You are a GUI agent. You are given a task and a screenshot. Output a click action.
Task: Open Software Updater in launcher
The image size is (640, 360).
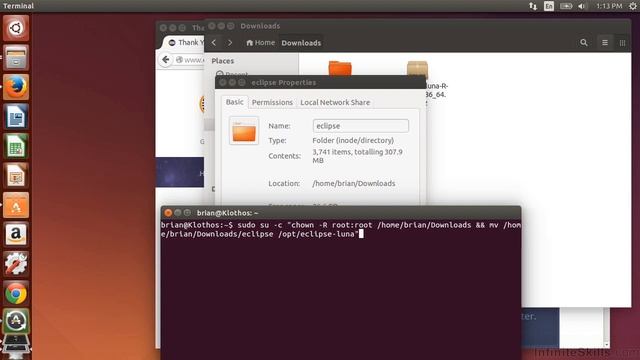click(x=16, y=321)
